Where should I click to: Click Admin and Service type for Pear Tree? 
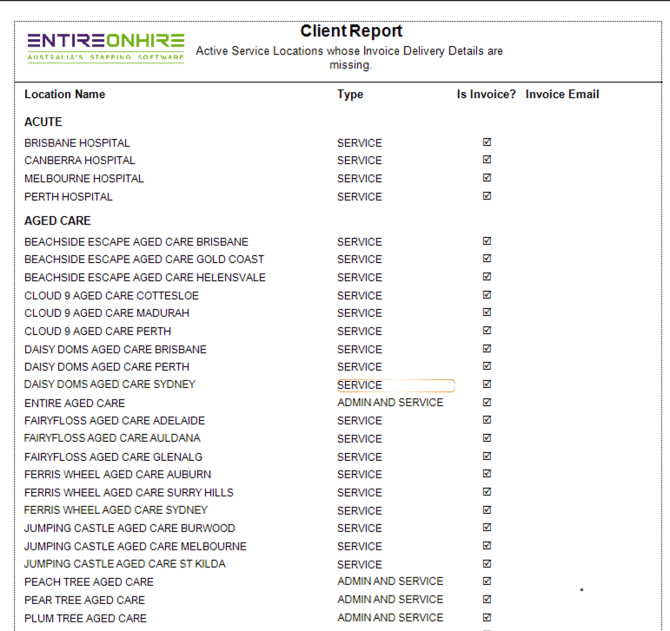pyautogui.click(x=390, y=600)
